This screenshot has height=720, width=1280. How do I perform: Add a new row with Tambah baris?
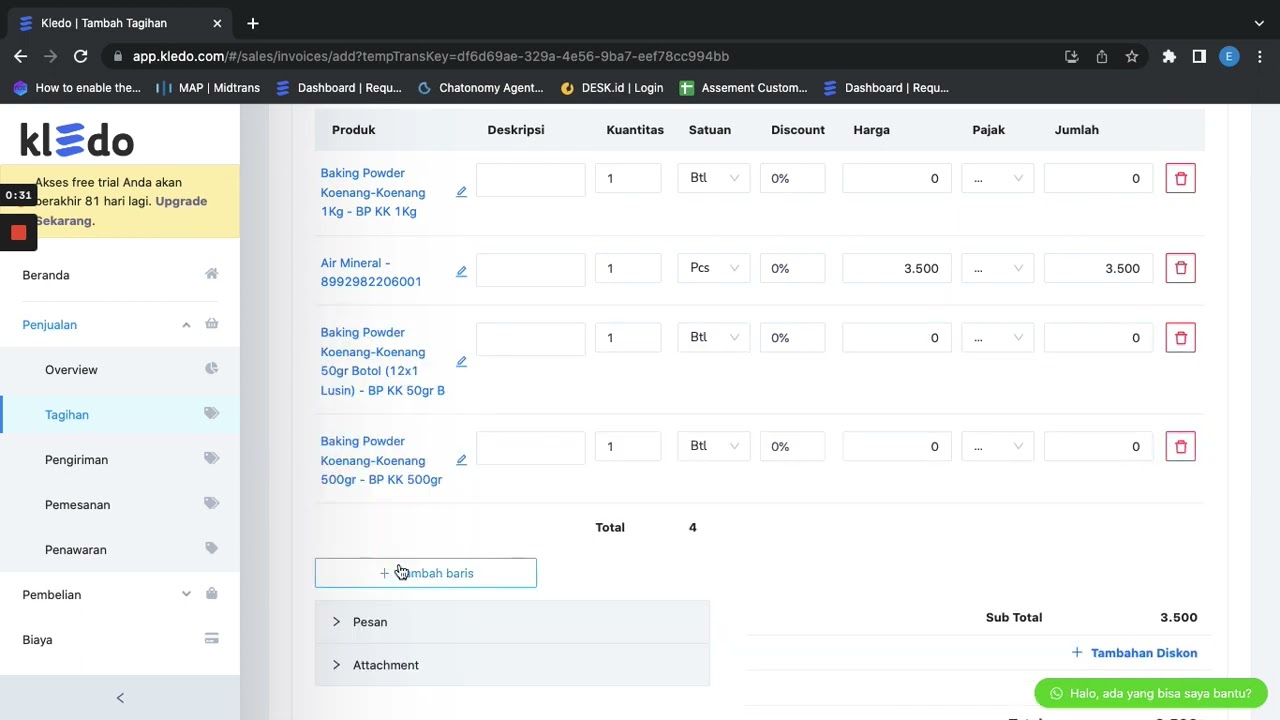[426, 573]
